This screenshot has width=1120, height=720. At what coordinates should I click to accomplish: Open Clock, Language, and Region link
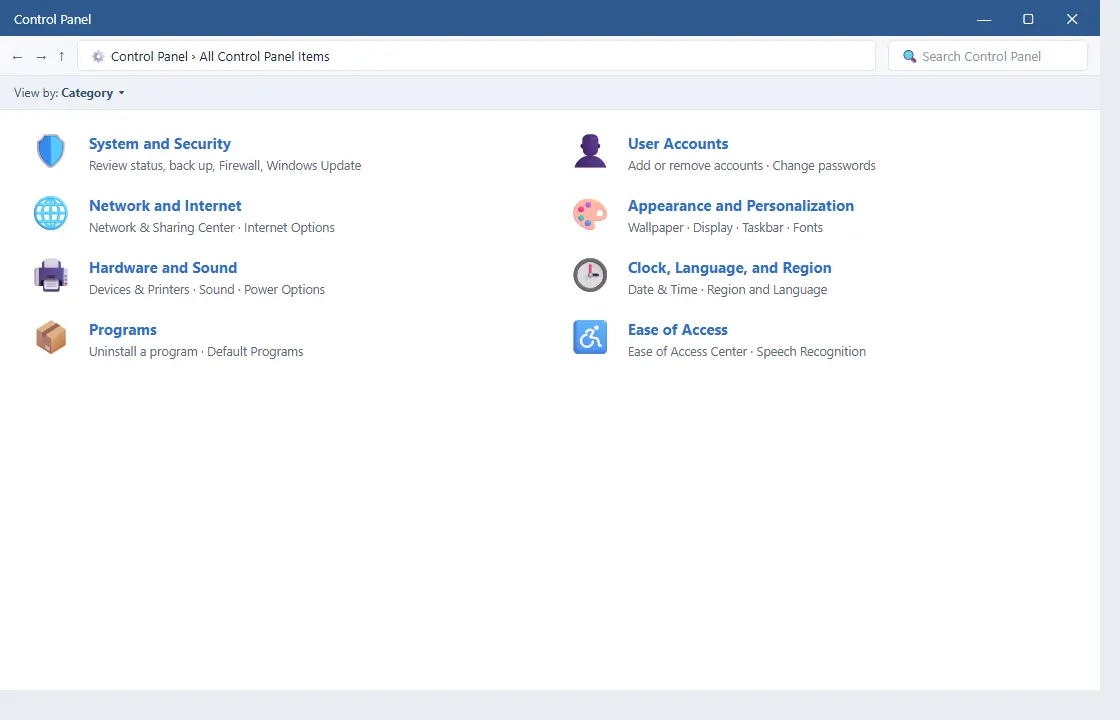point(729,268)
